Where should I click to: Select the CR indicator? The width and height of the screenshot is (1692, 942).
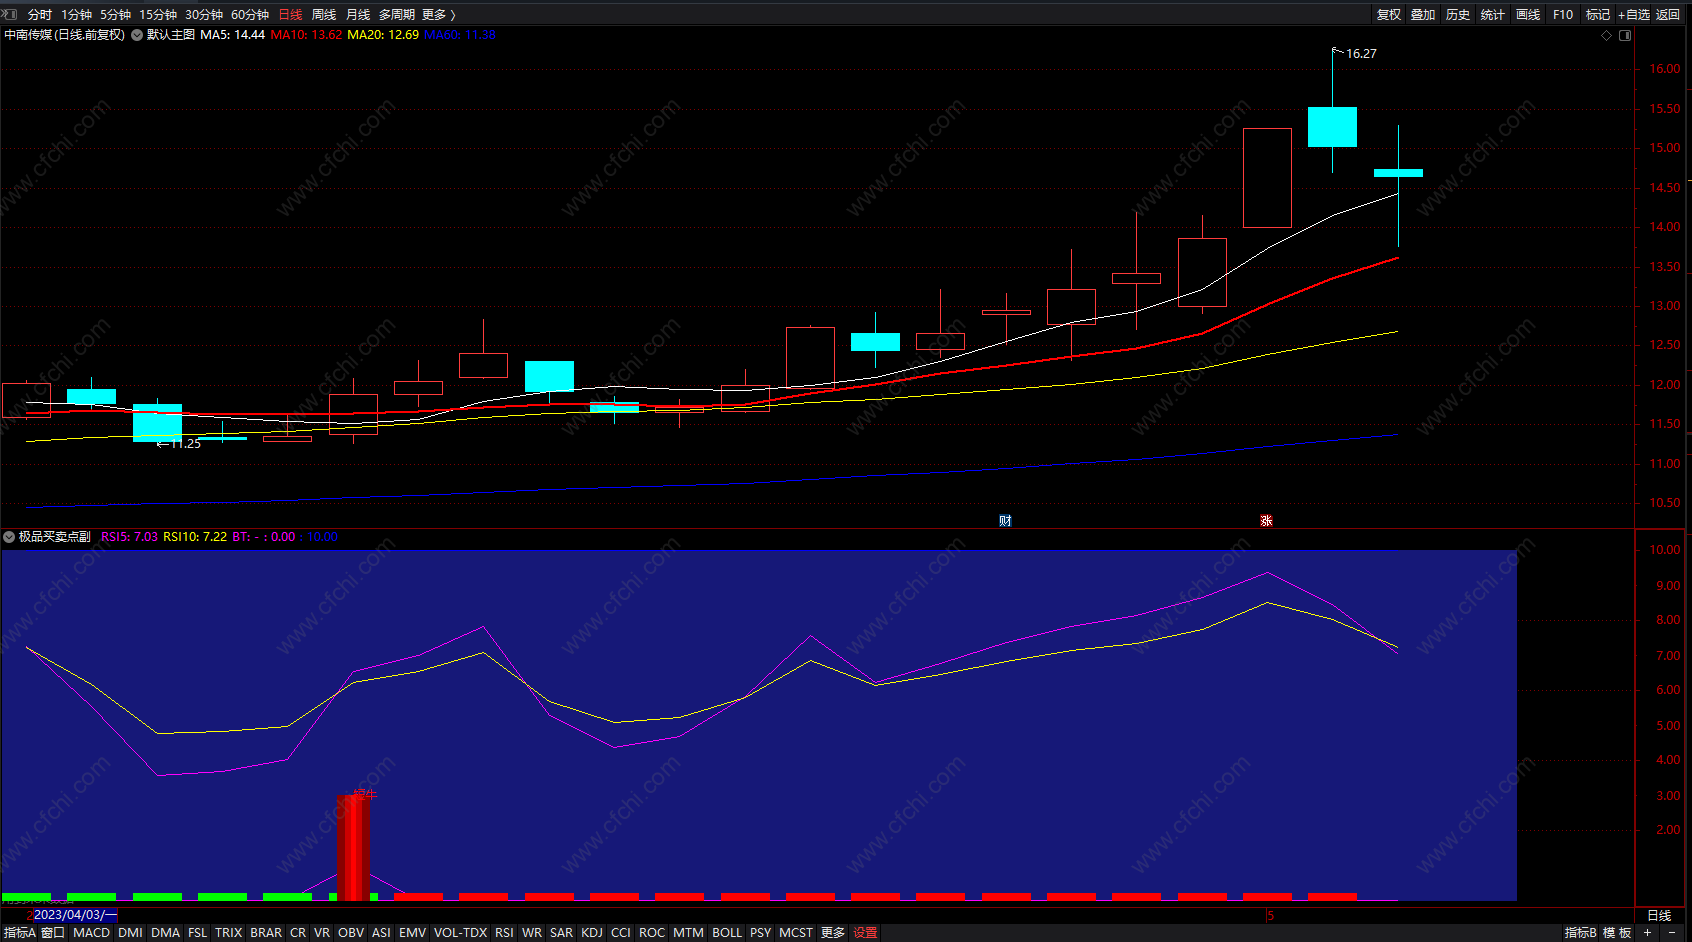pyautogui.click(x=298, y=932)
